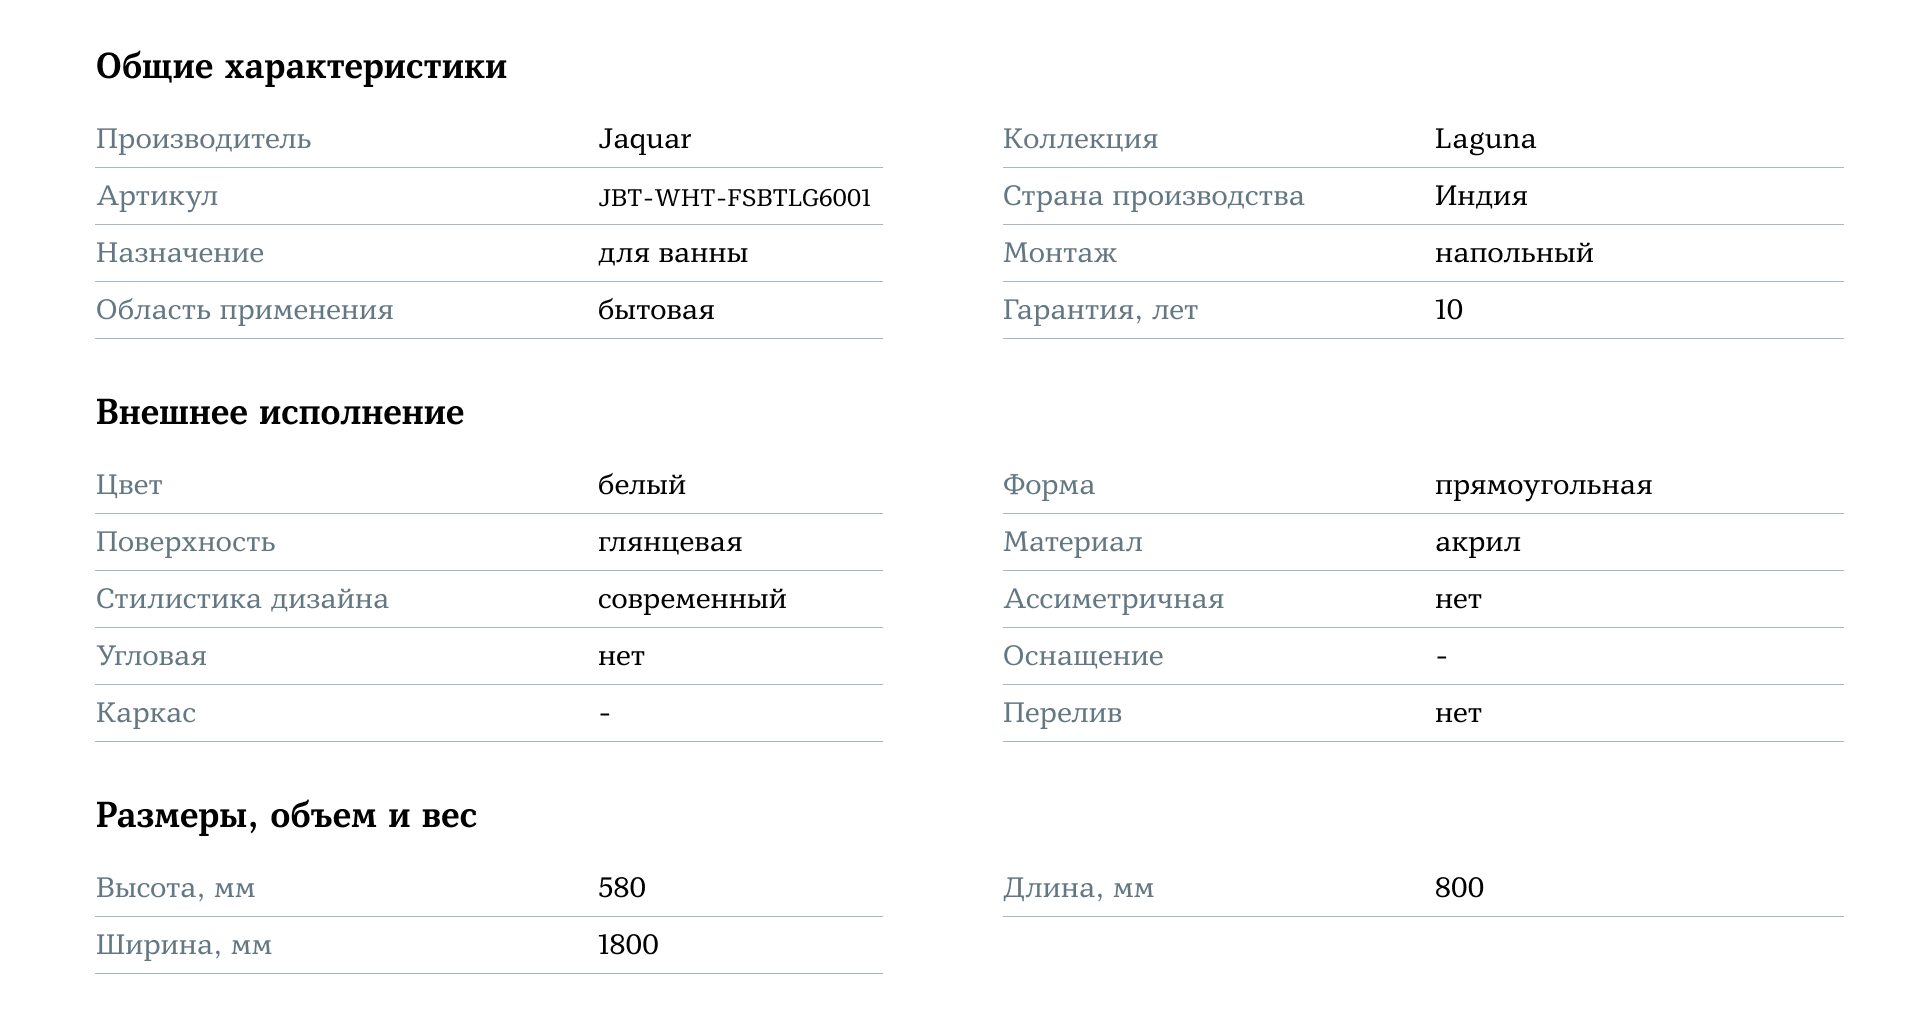This screenshot has width=1920, height=1033.
Task: Click the Laguna collection value
Action: point(1485,139)
